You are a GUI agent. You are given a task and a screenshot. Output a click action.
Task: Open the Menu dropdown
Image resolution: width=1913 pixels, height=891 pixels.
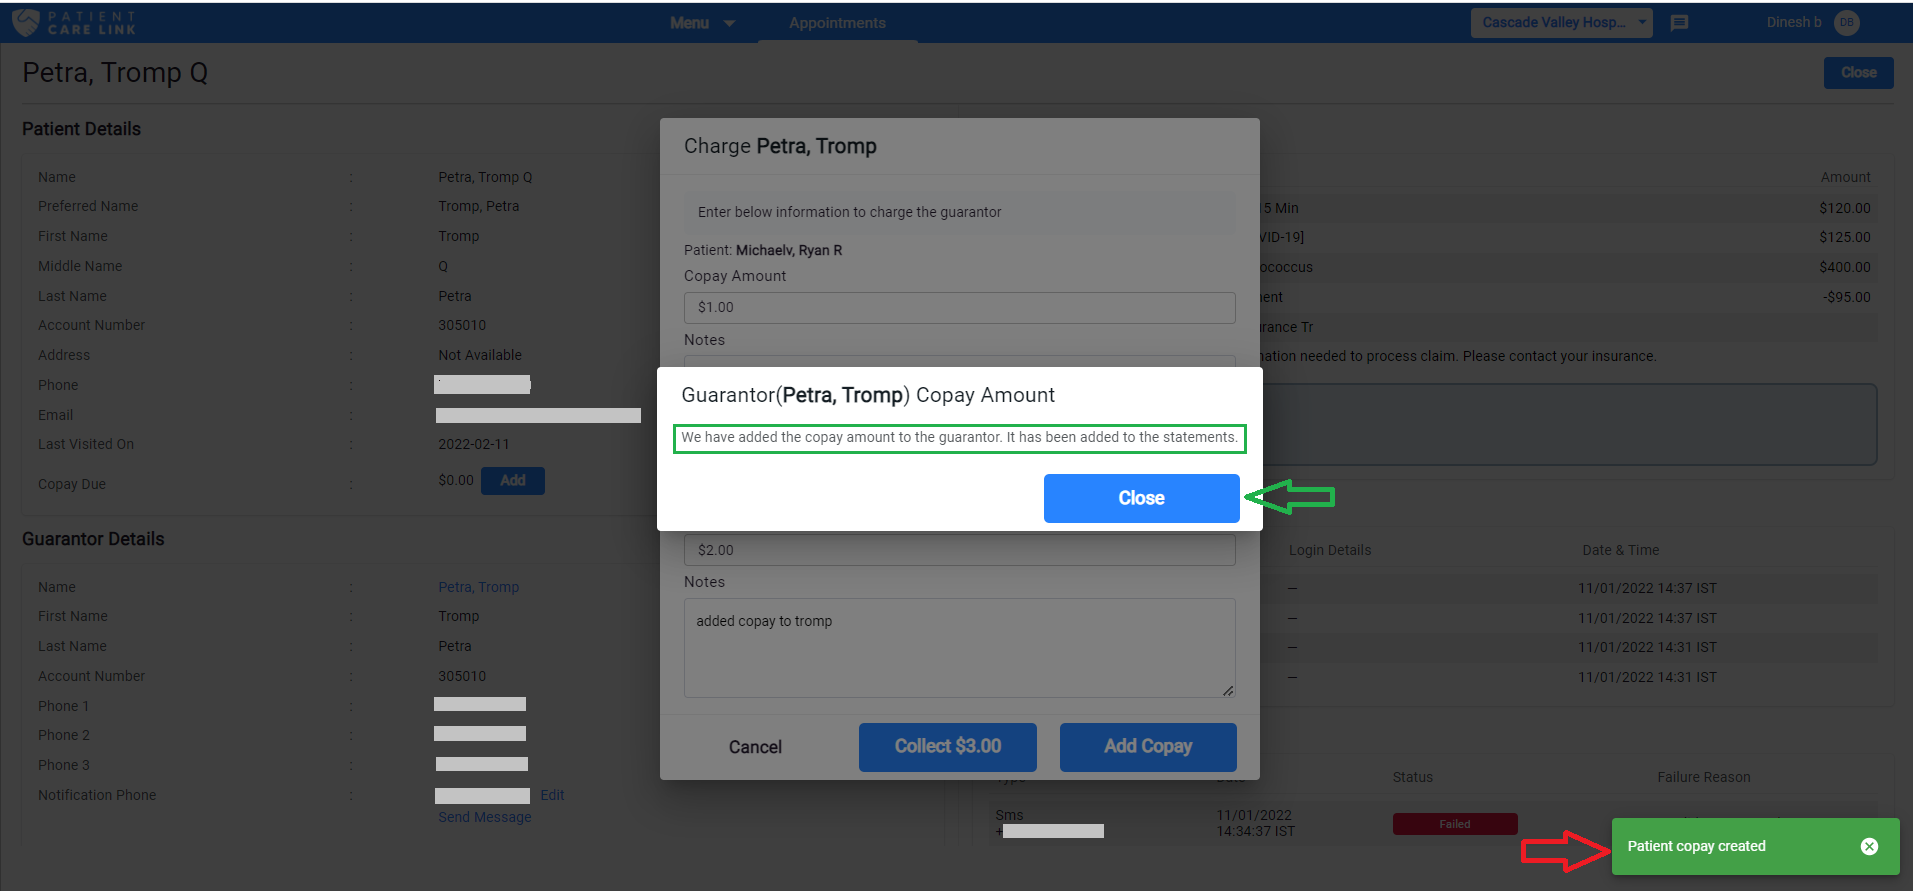click(x=702, y=23)
